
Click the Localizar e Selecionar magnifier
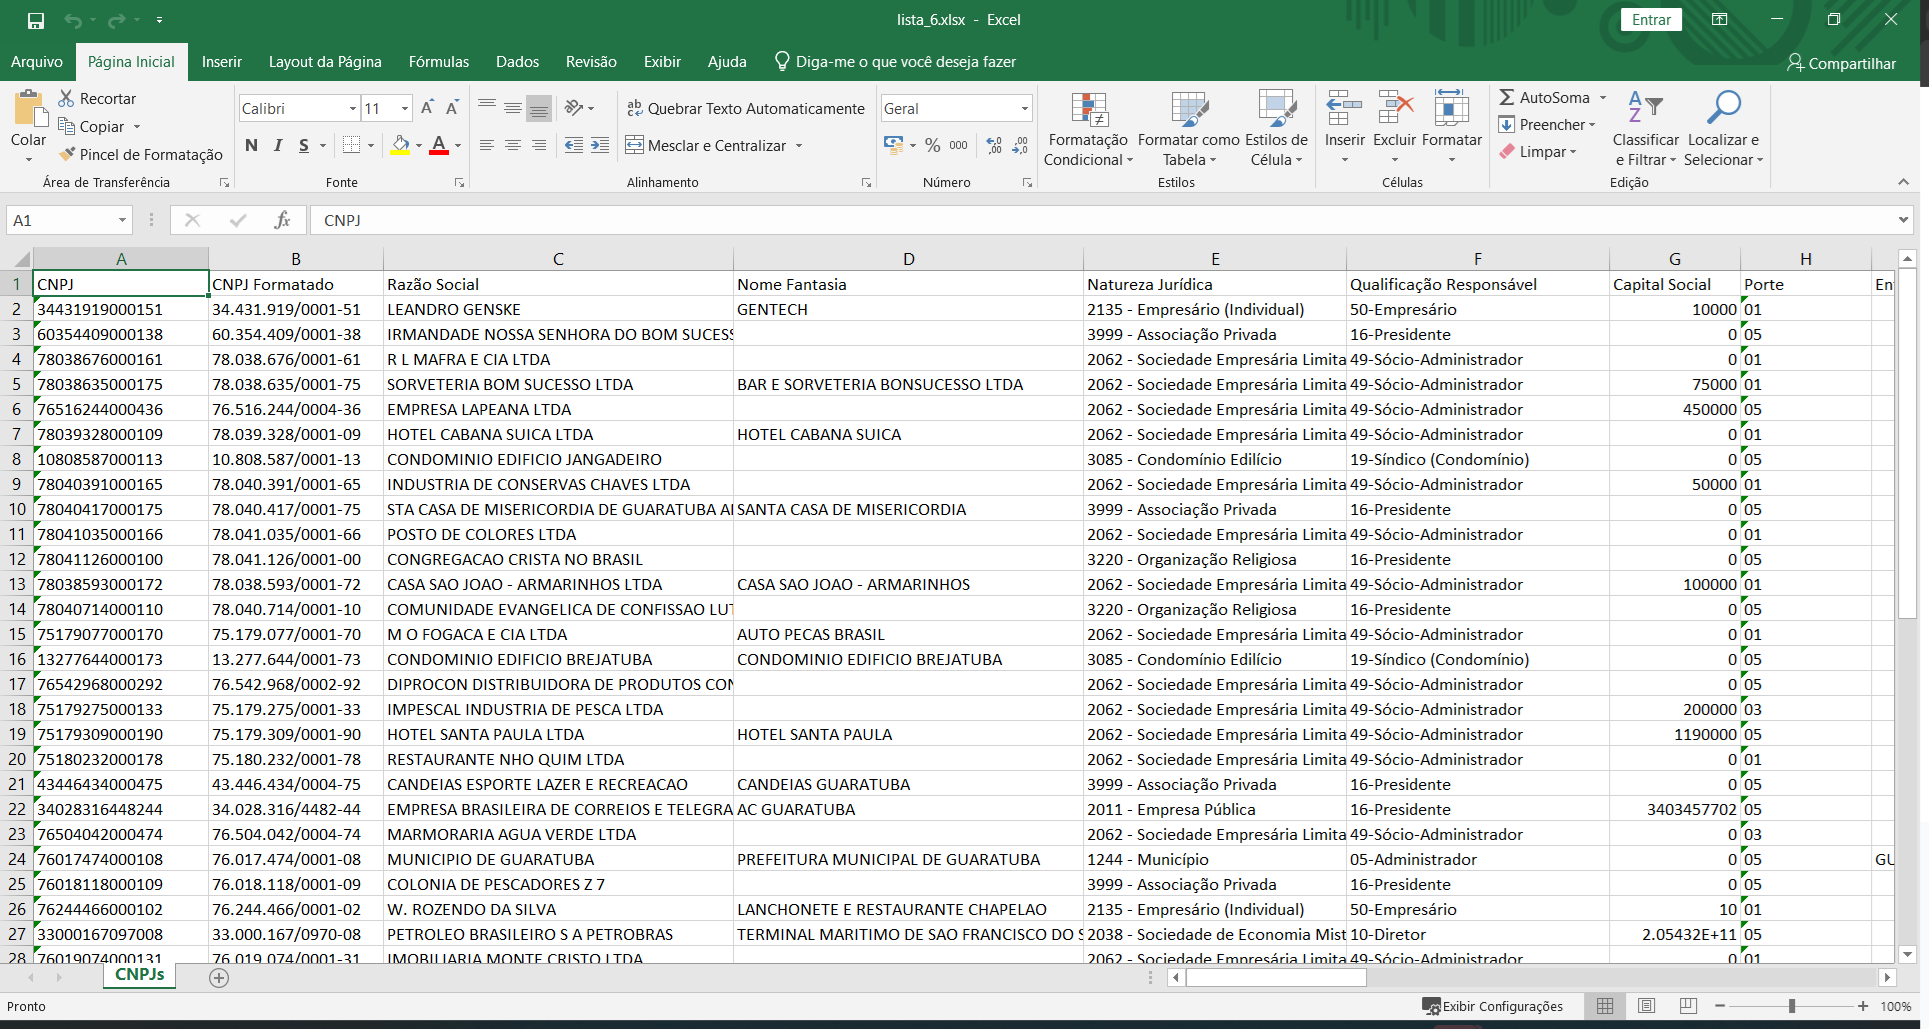1723,108
